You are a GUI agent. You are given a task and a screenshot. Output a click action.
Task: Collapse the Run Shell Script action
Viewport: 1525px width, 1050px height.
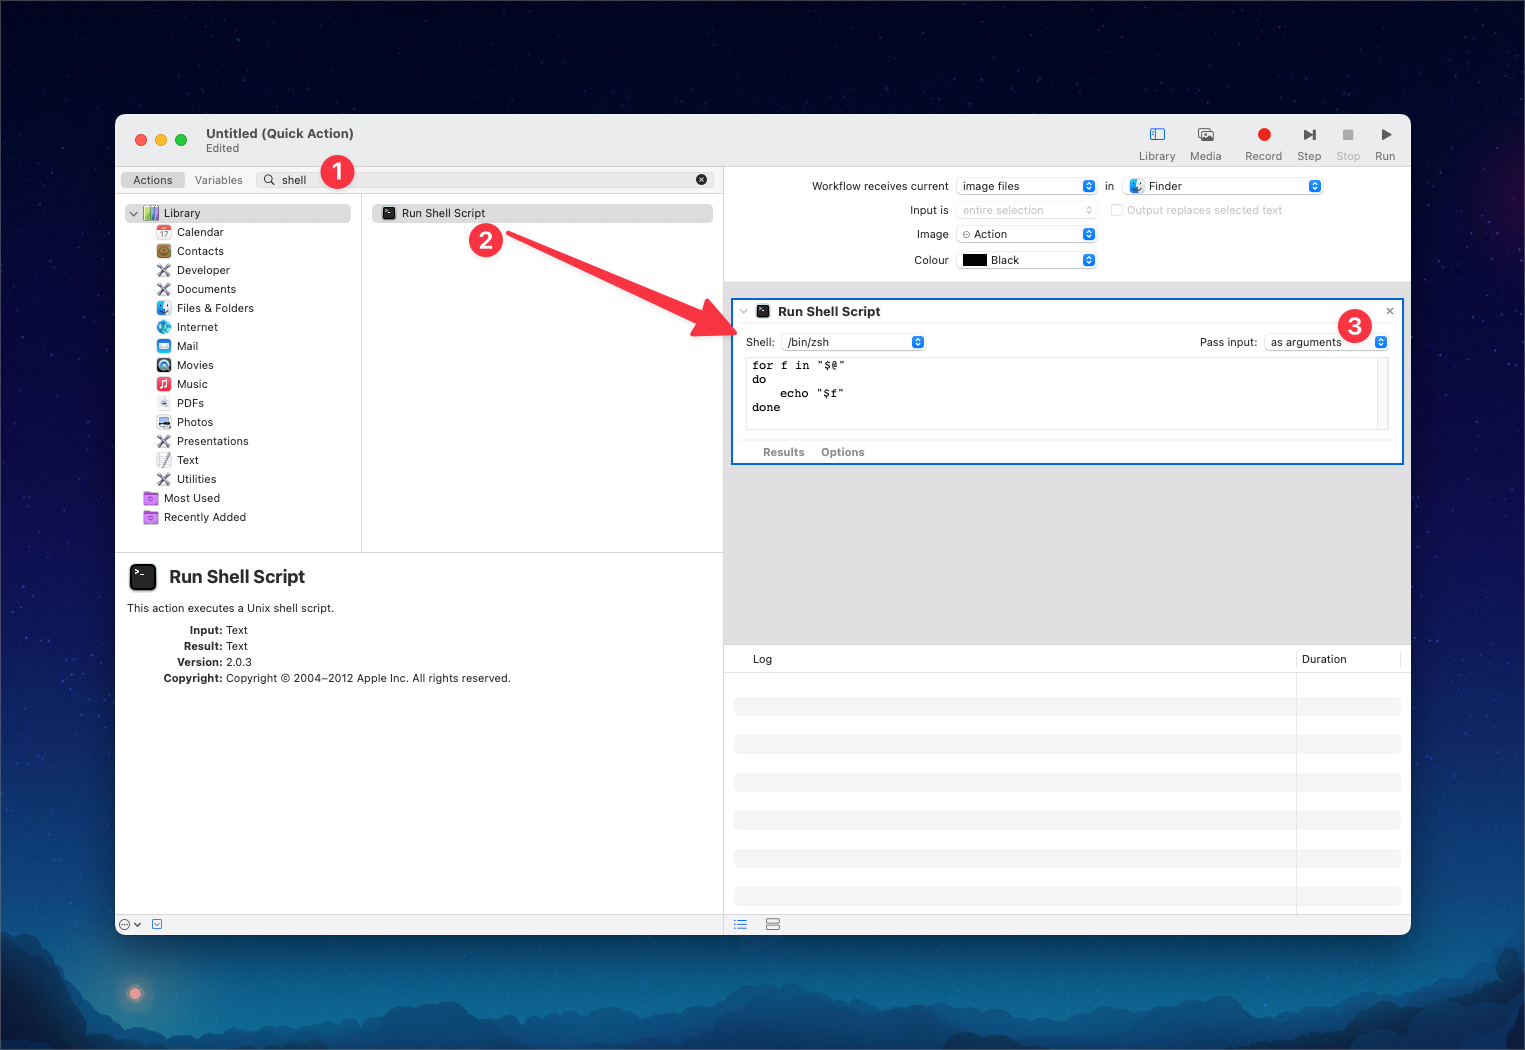[x=743, y=311]
